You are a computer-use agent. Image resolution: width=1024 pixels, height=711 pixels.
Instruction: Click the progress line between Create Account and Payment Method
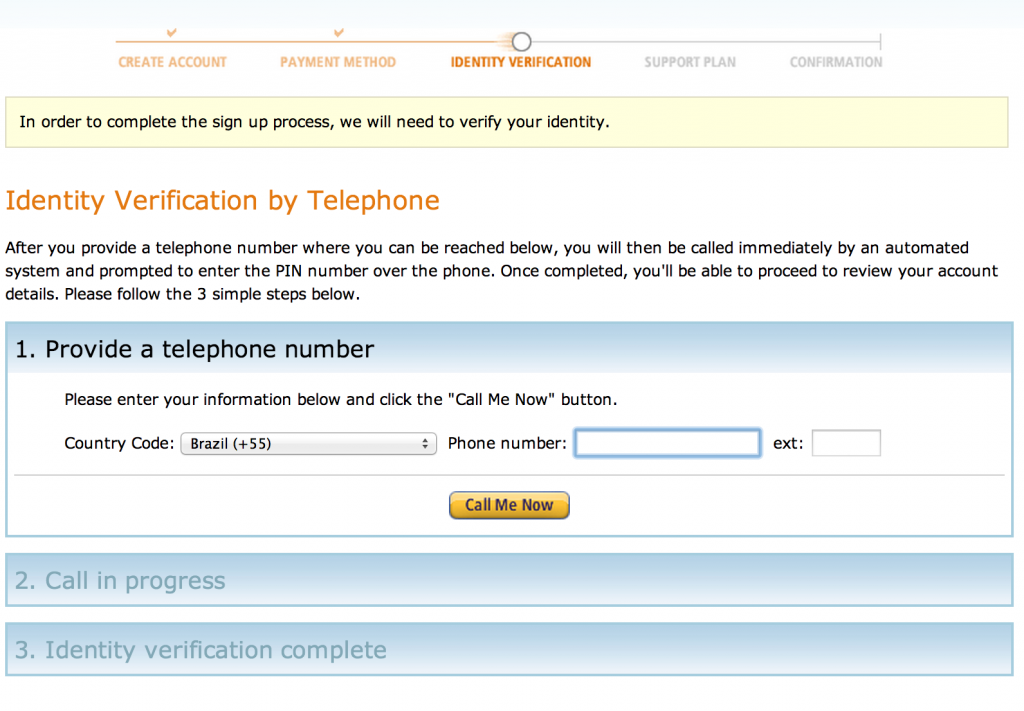(x=255, y=42)
